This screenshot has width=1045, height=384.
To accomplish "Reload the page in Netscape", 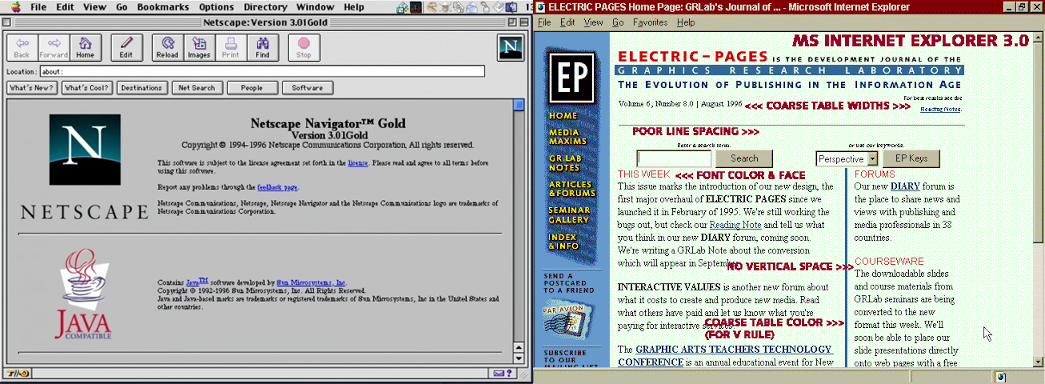I will point(167,47).
